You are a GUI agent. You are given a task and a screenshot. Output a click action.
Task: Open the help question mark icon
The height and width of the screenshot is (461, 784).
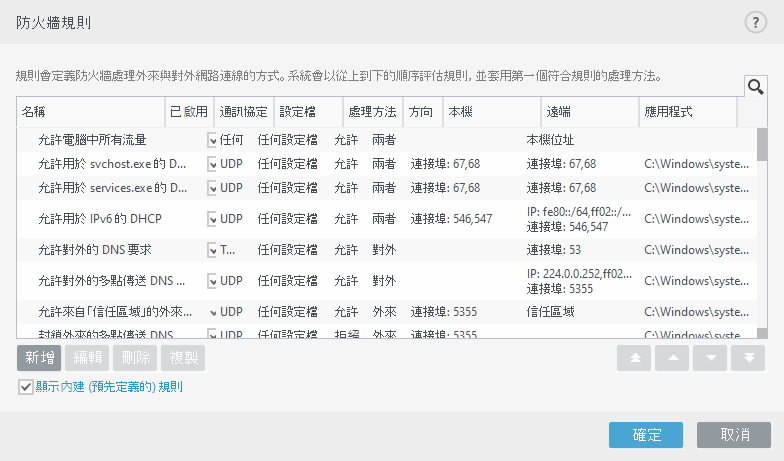click(x=756, y=23)
